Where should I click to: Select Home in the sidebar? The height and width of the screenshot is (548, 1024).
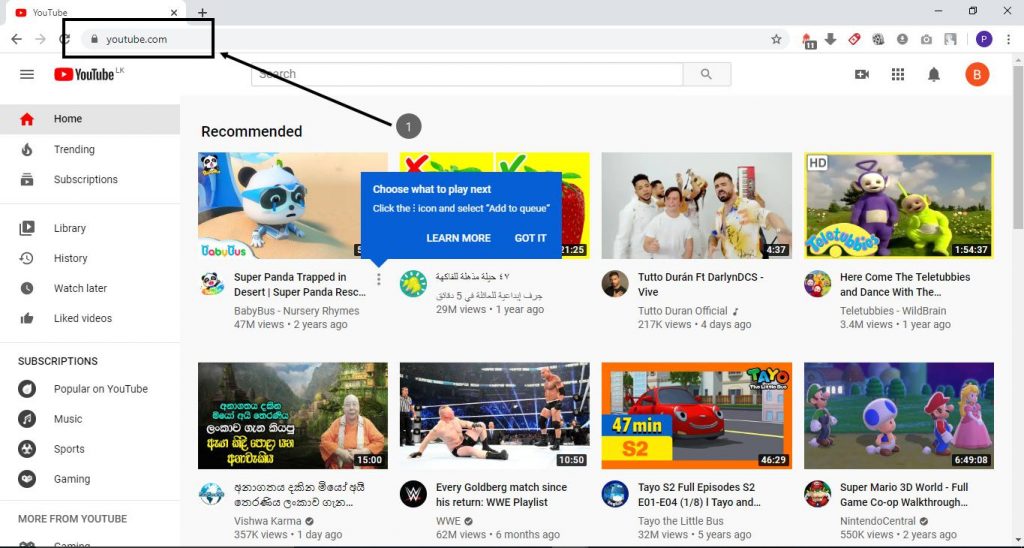click(89, 119)
